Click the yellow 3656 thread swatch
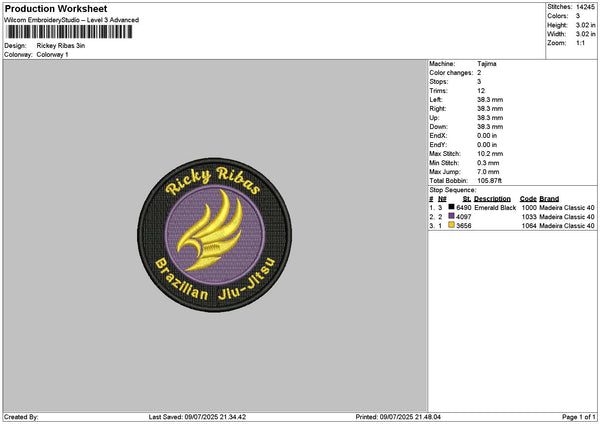The image size is (600, 424). (451, 225)
